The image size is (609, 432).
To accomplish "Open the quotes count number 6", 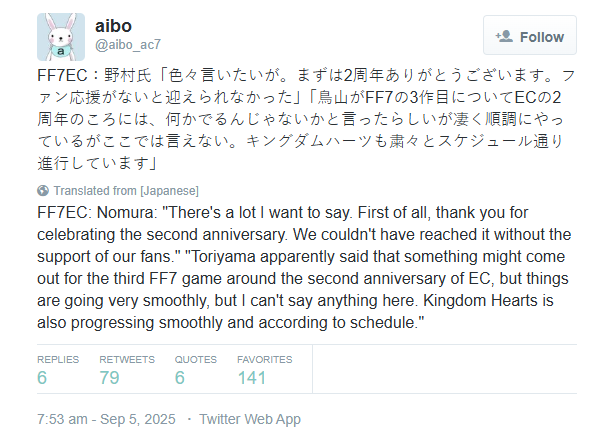I will (x=180, y=378).
